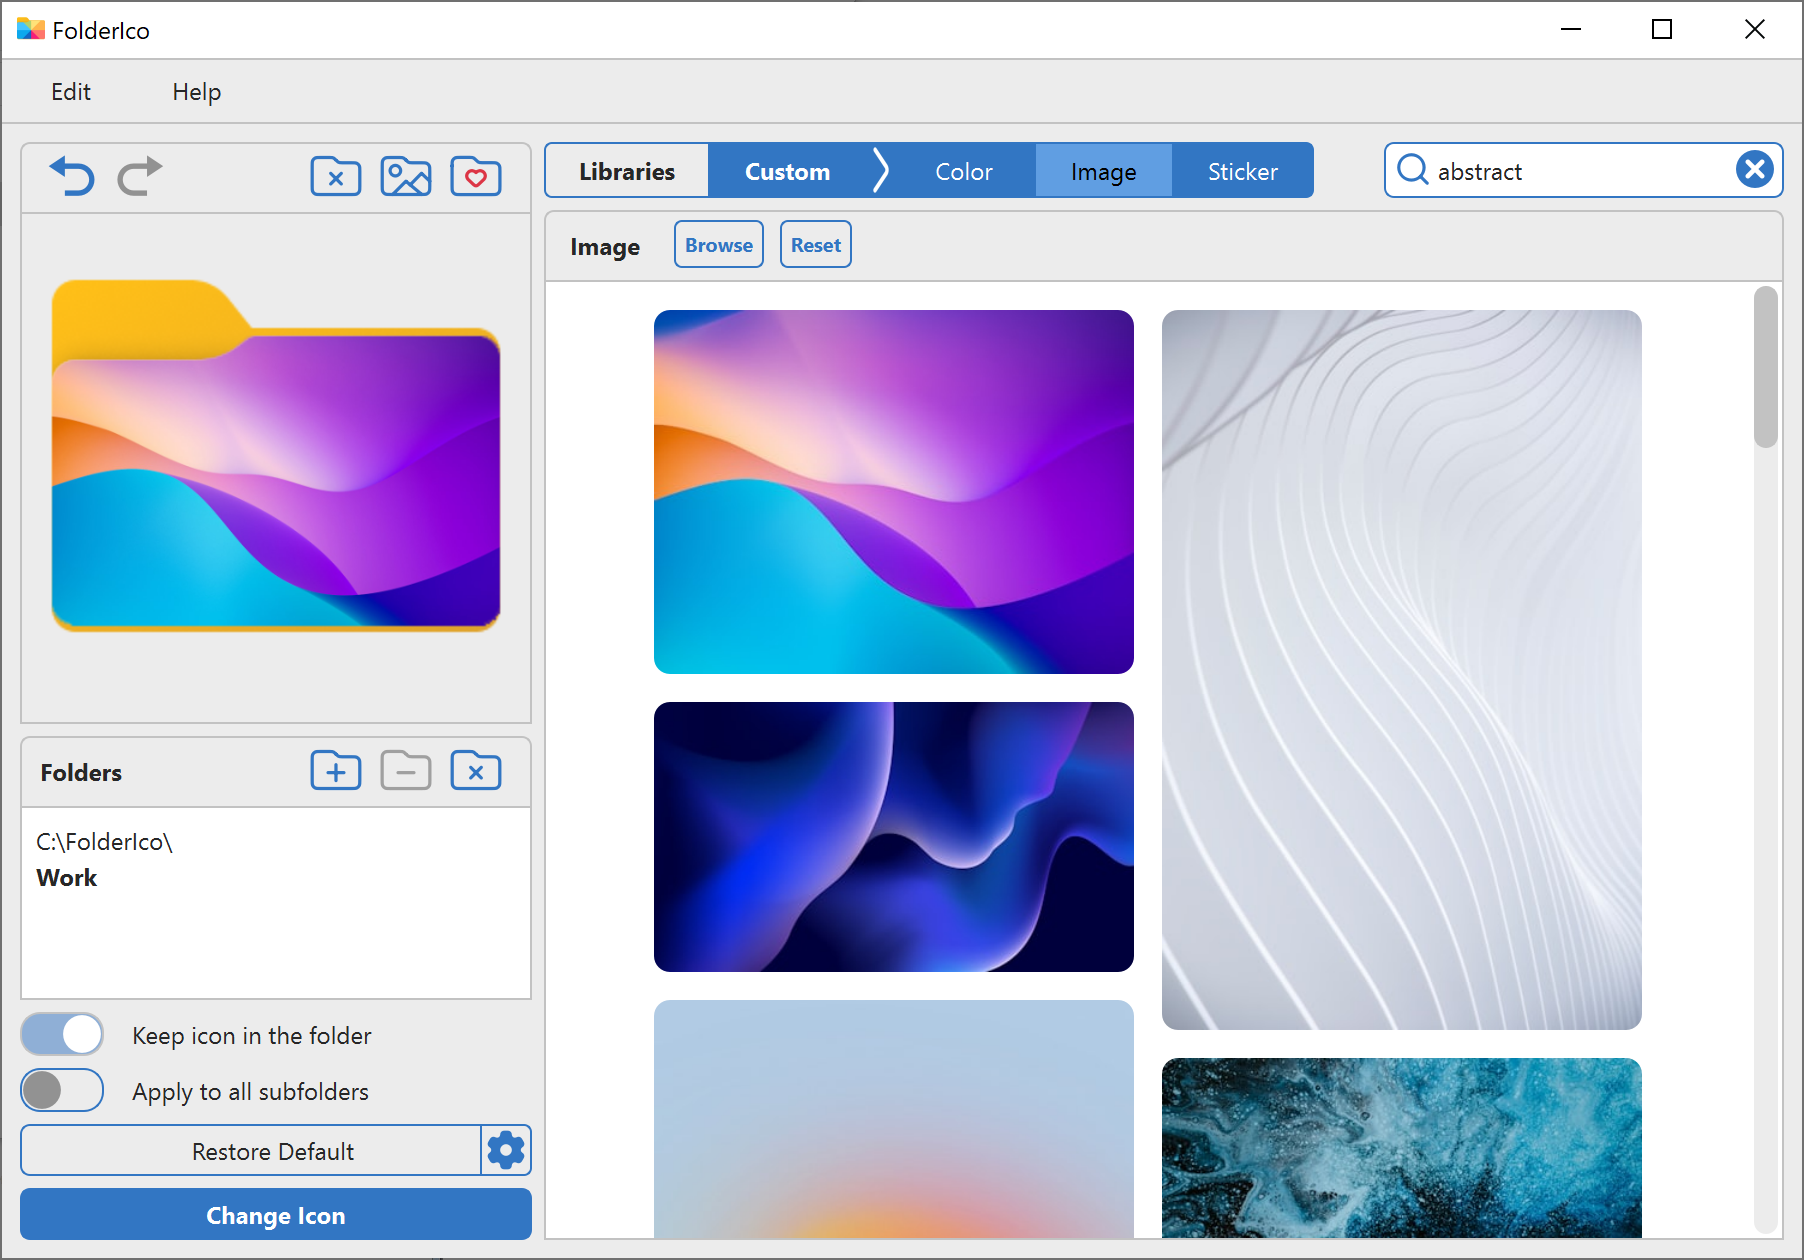Select the pale blue gradient sunrise image
Viewport: 1804px width, 1260px height.
pyautogui.click(x=894, y=1119)
